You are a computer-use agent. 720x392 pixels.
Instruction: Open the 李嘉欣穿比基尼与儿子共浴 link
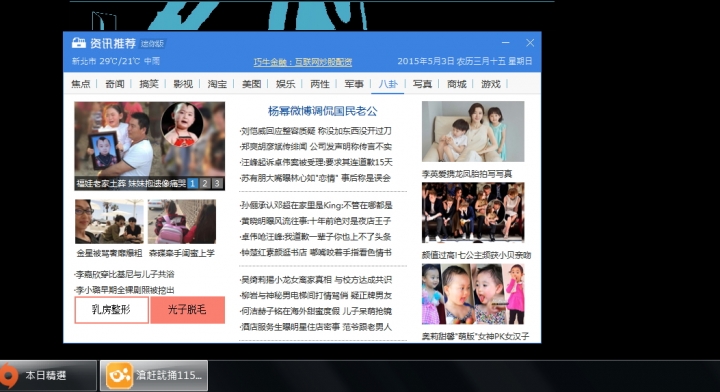(124, 274)
